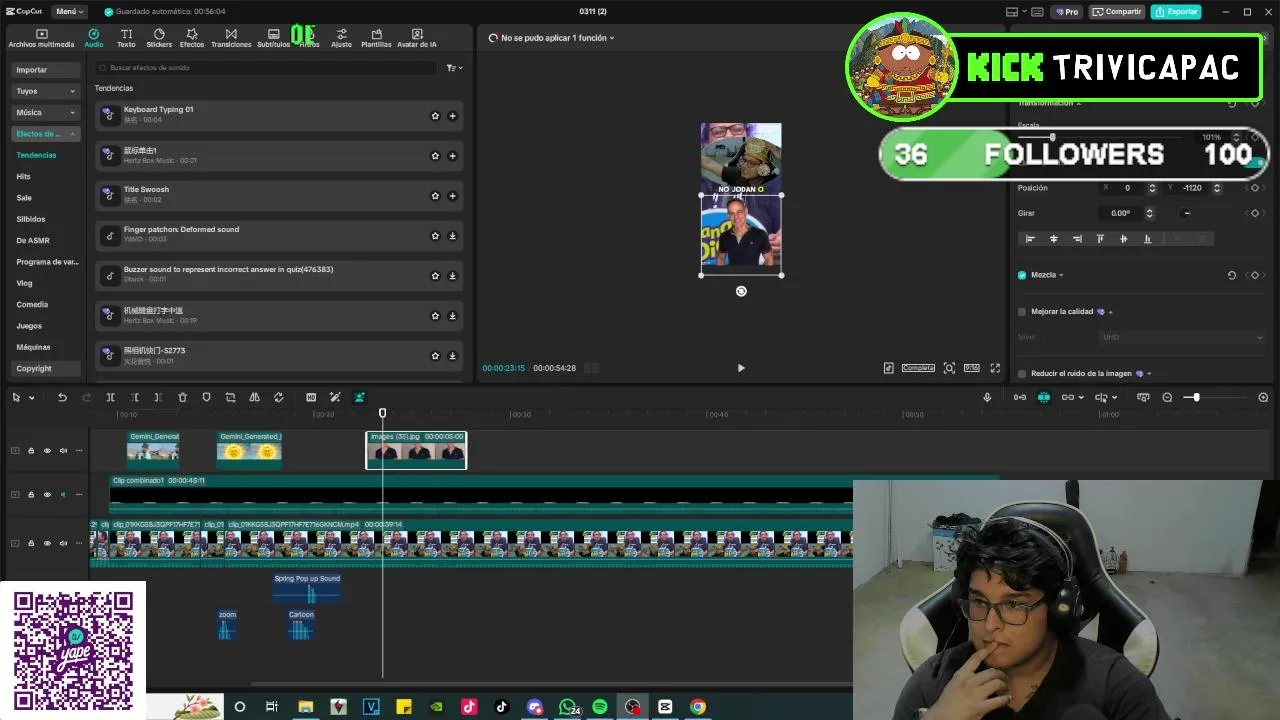The height and width of the screenshot is (720, 1280).
Task: Collapse the Efectos de sonido category
Action: (x=46, y=134)
